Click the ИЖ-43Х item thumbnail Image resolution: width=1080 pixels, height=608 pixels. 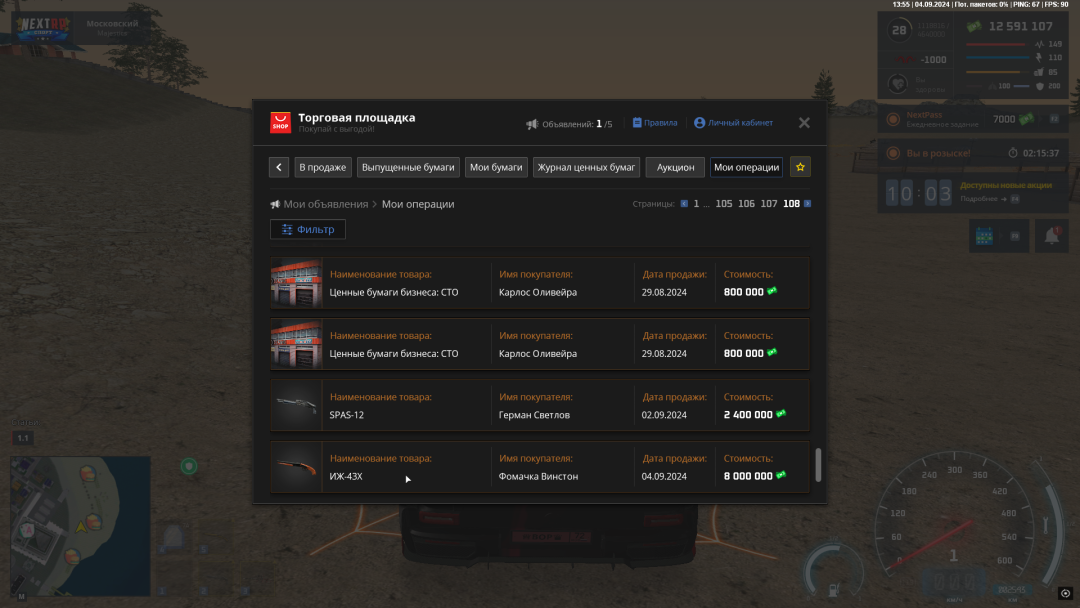tap(296, 467)
